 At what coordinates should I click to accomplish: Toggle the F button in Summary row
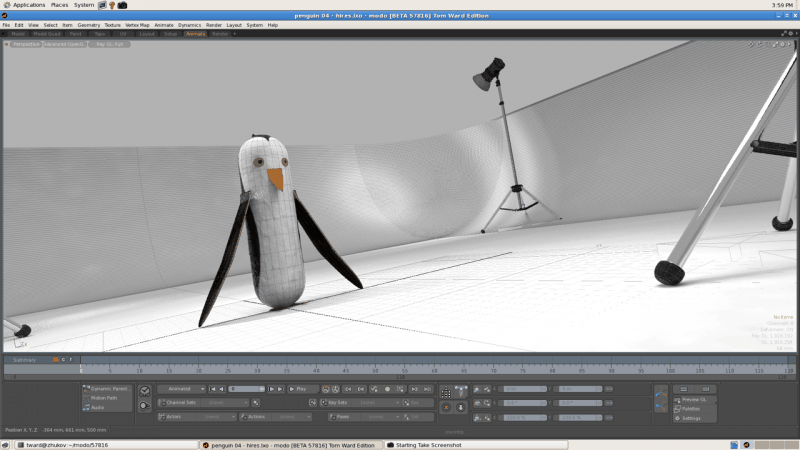pos(71,360)
